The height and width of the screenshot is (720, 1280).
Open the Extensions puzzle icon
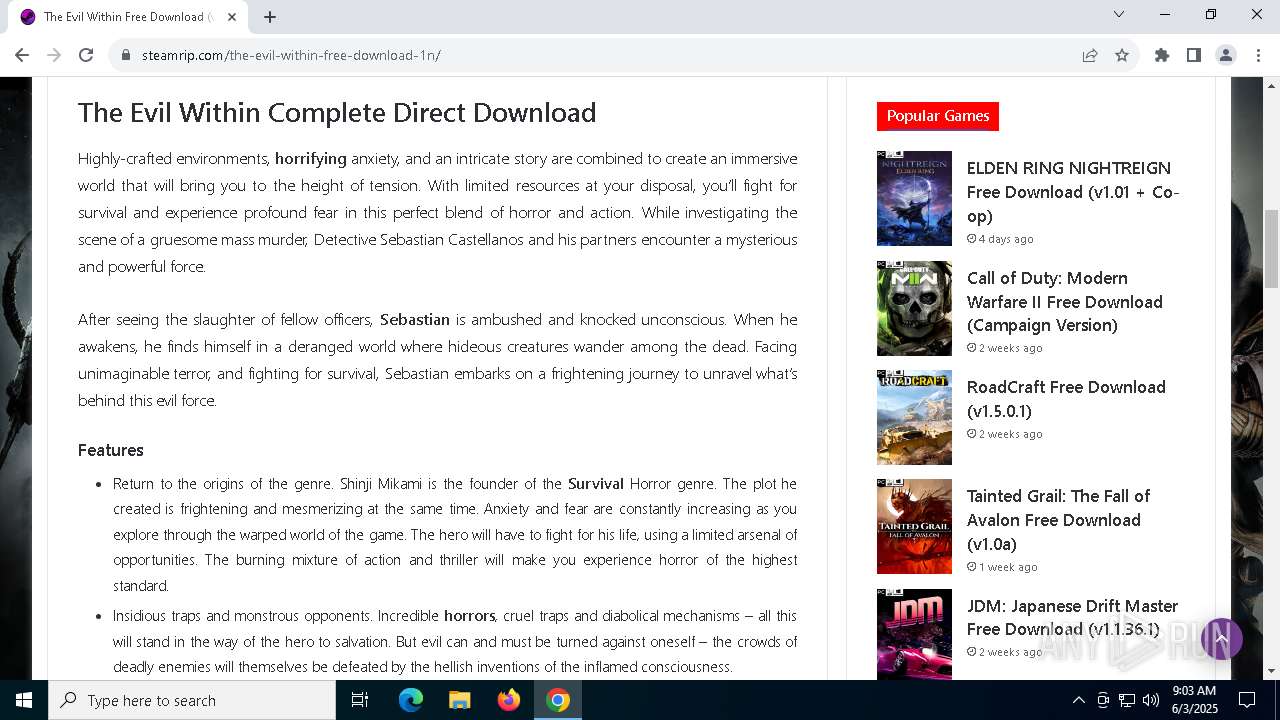pos(1162,55)
